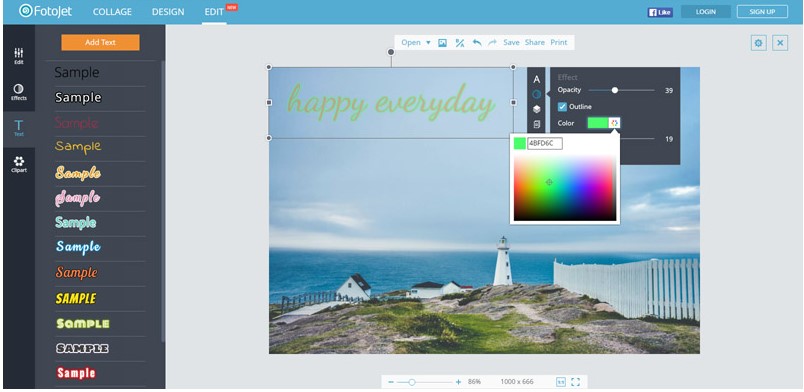This screenshot has height=392, width=804.
Task: Click the Opacity slider handle
Action: [x=614, y=90]
